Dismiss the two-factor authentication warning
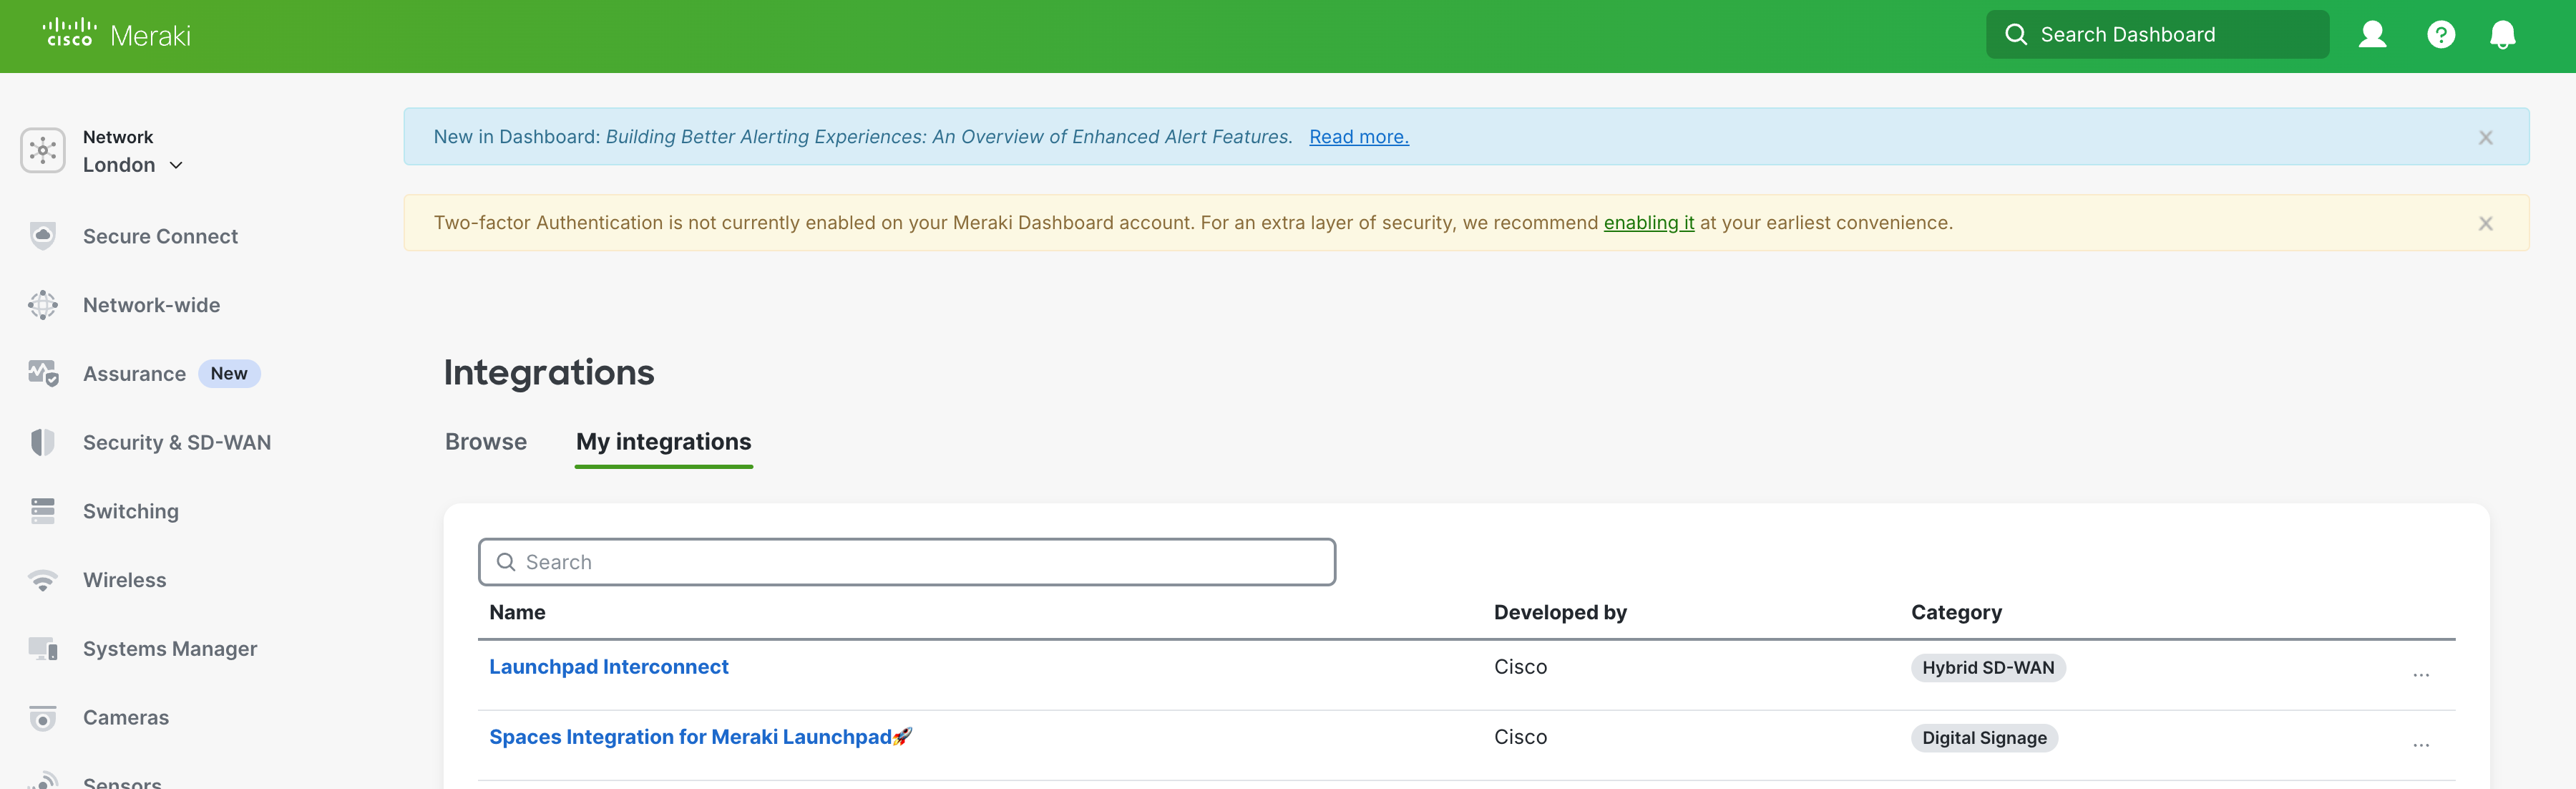 pyautogui.click(x=2485, y=224)
